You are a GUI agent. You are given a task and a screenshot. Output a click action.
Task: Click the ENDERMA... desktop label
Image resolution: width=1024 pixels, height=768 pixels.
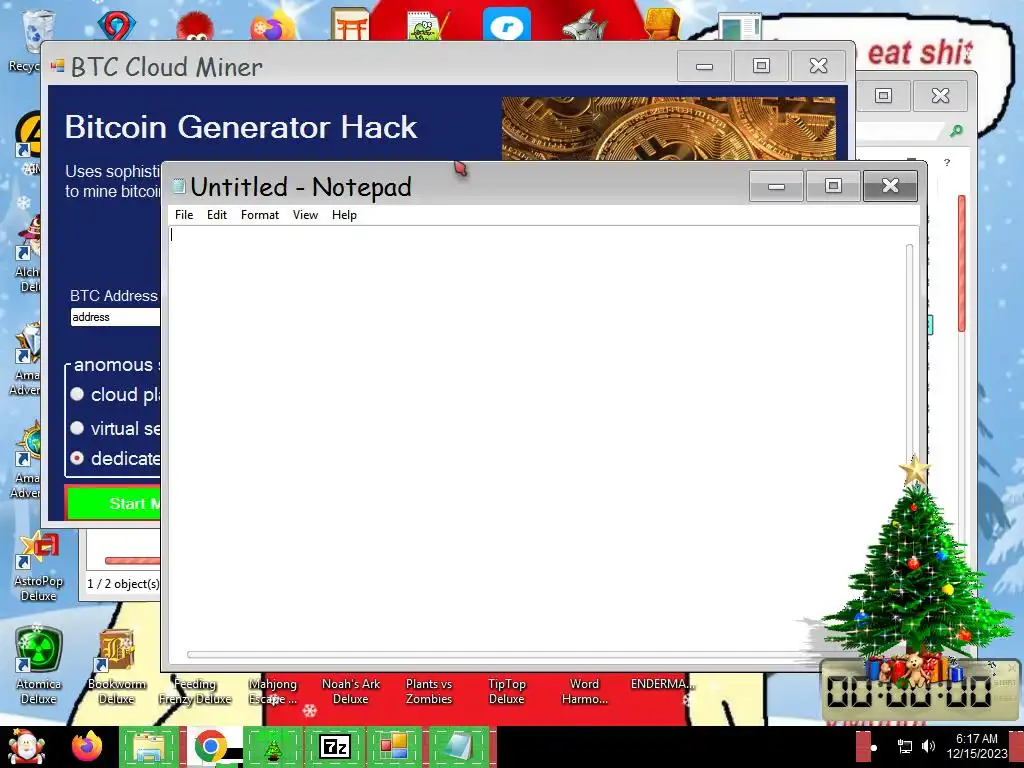[x=662, y=684]
